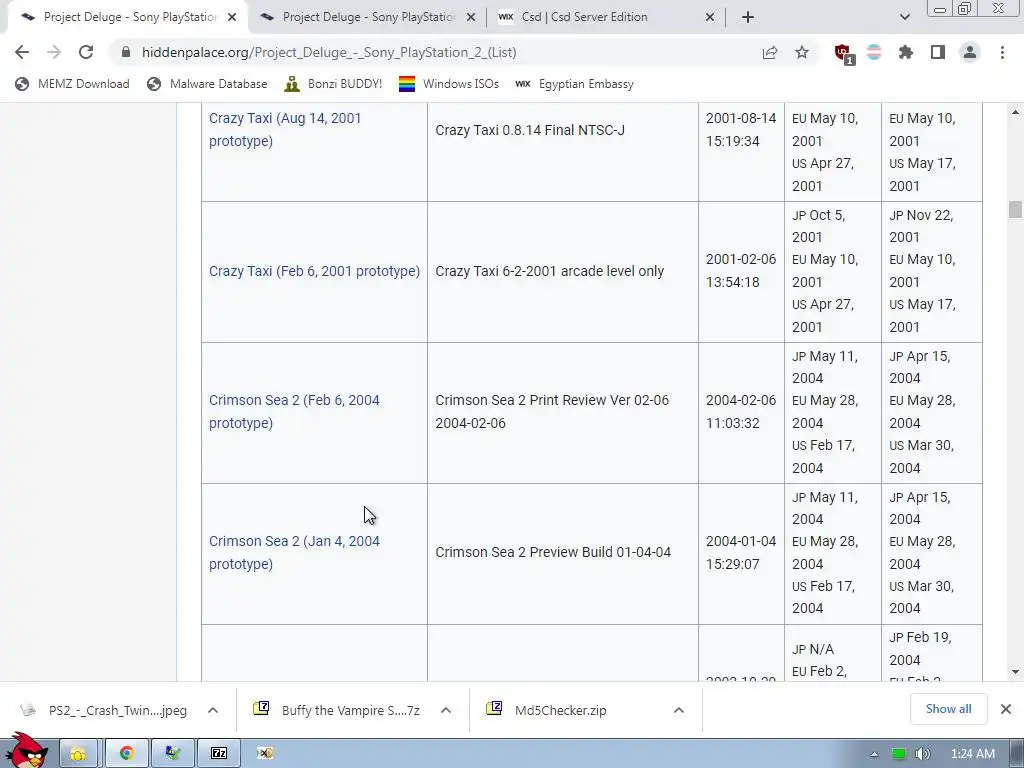The width and height of the screenshot is (1024, 768).
Task: Close the second Project Deluge tab
Action: [x=471, y=18]
